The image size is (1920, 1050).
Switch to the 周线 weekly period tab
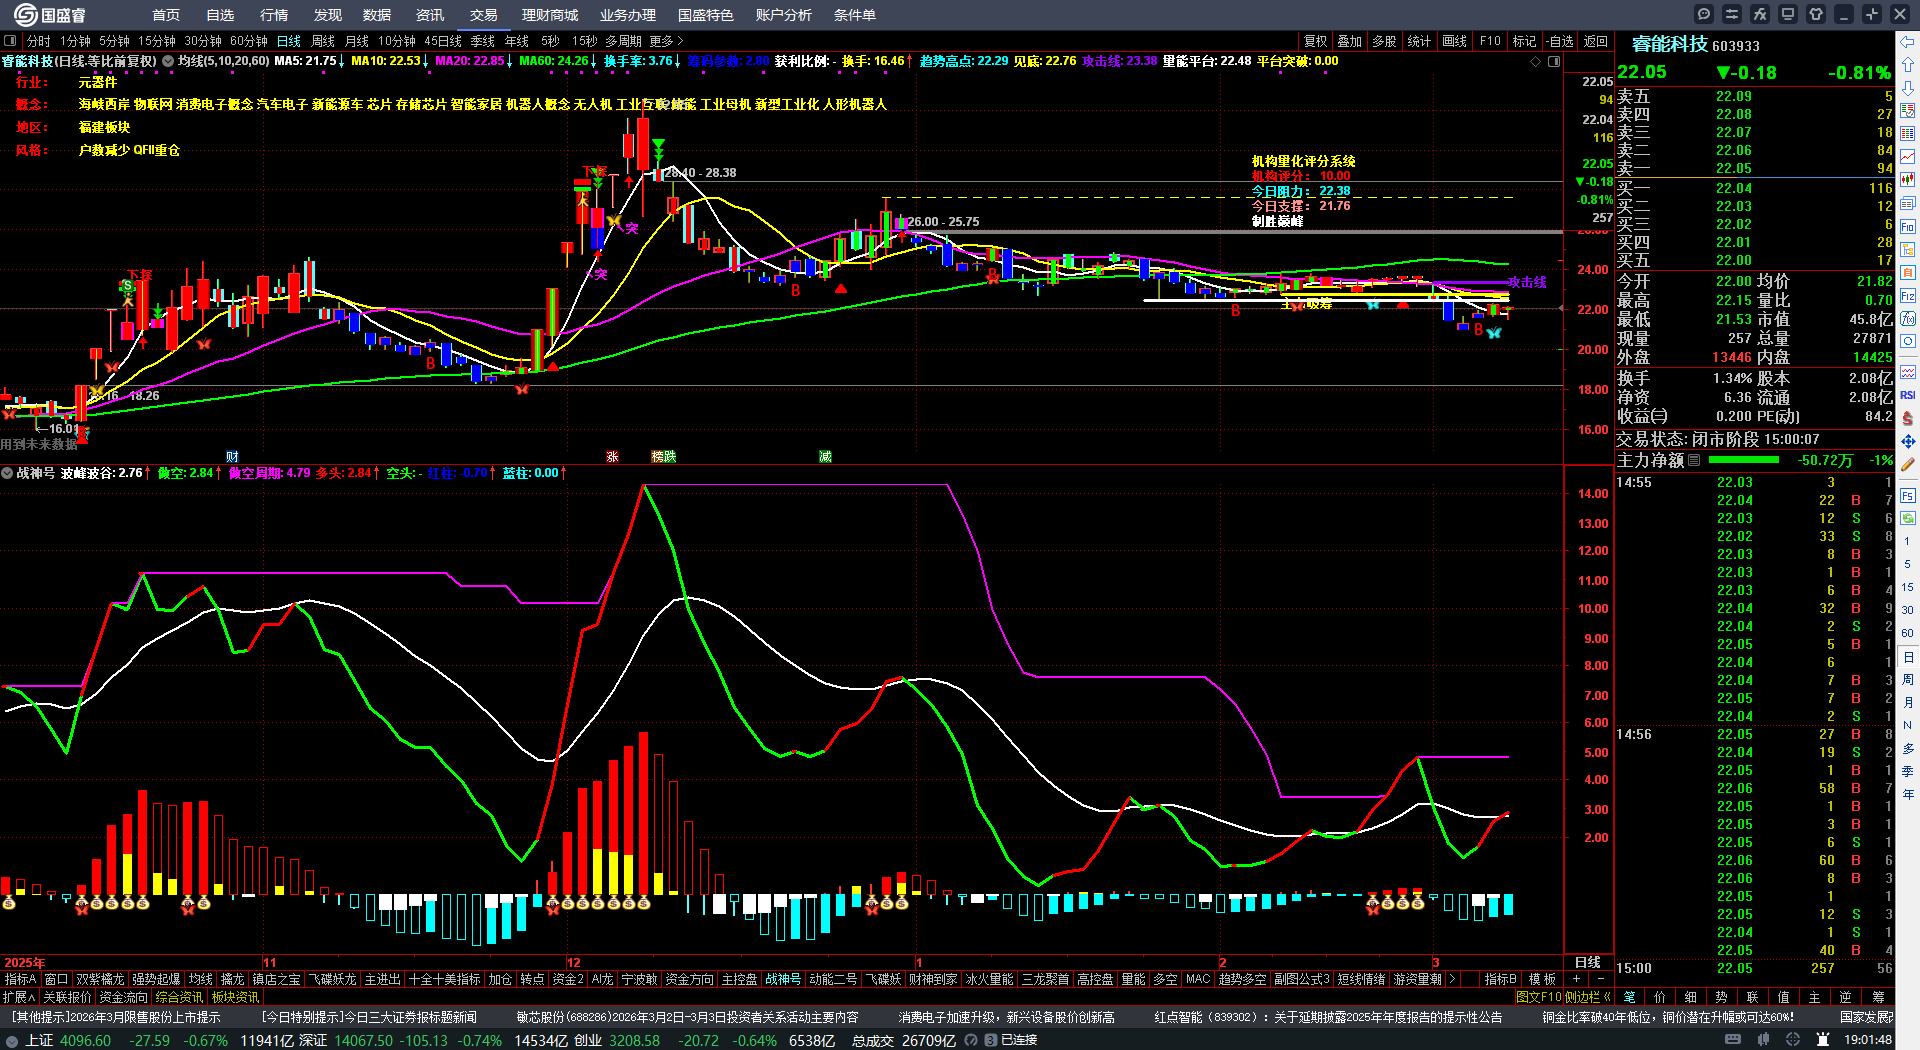pyautogui.click(x=323, y=41)
